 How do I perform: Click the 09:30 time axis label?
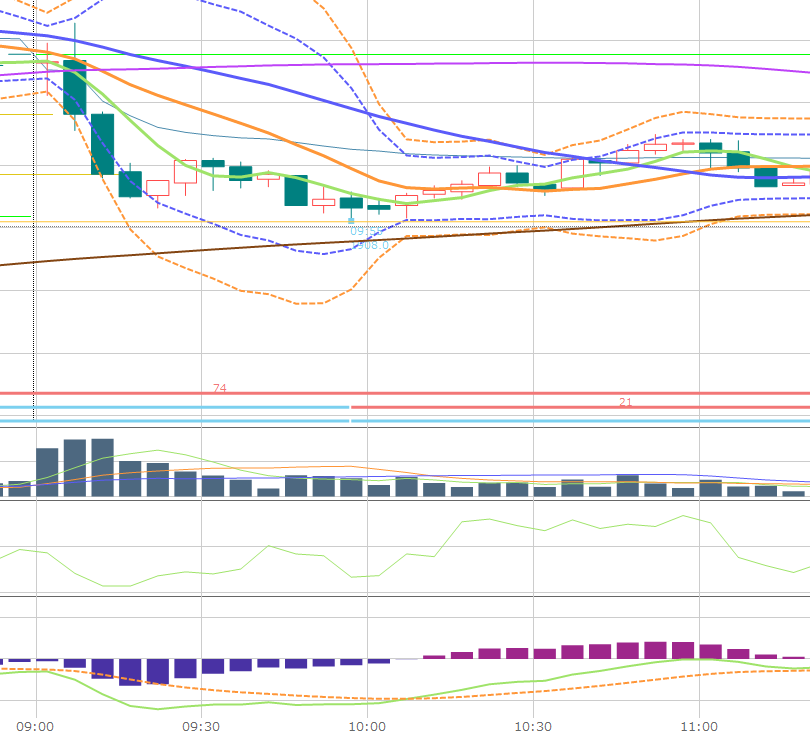[201, 726]
